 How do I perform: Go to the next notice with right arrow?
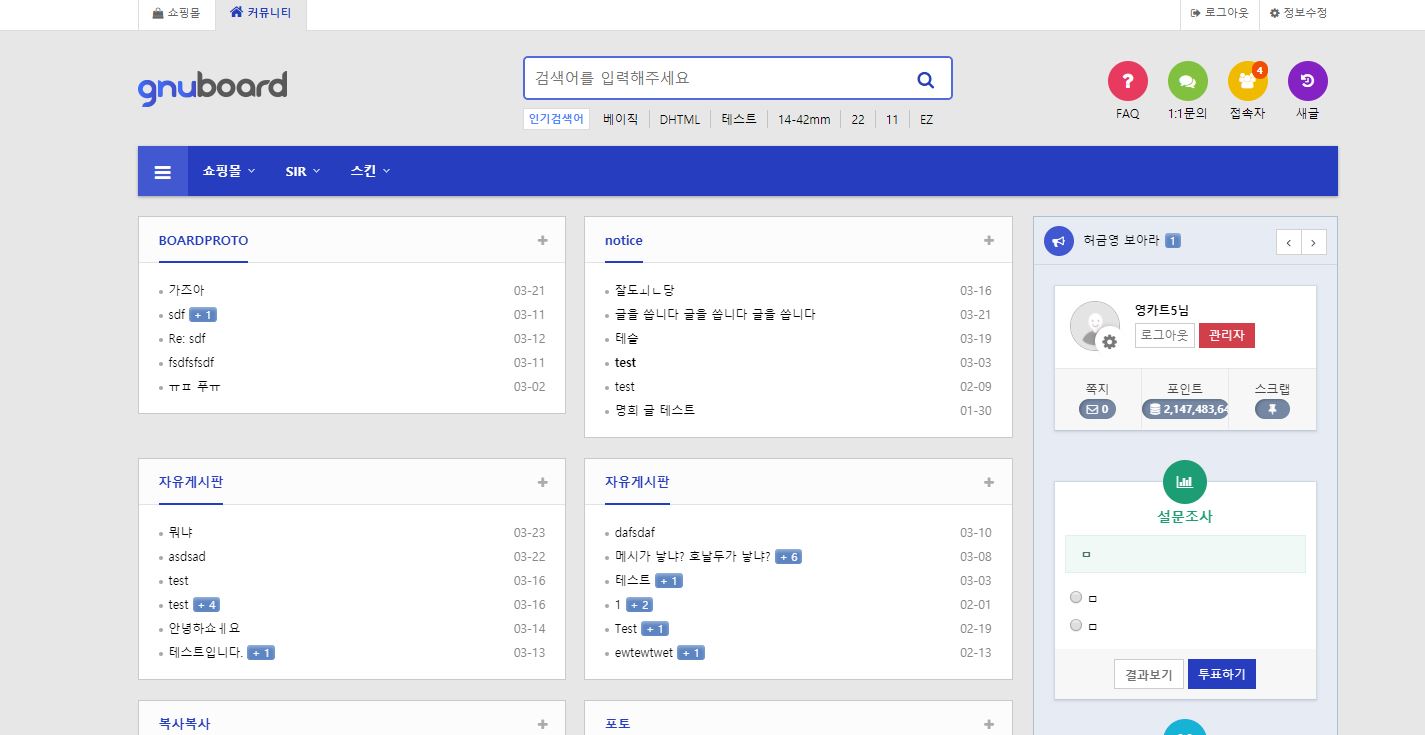tap(1314, 242)
